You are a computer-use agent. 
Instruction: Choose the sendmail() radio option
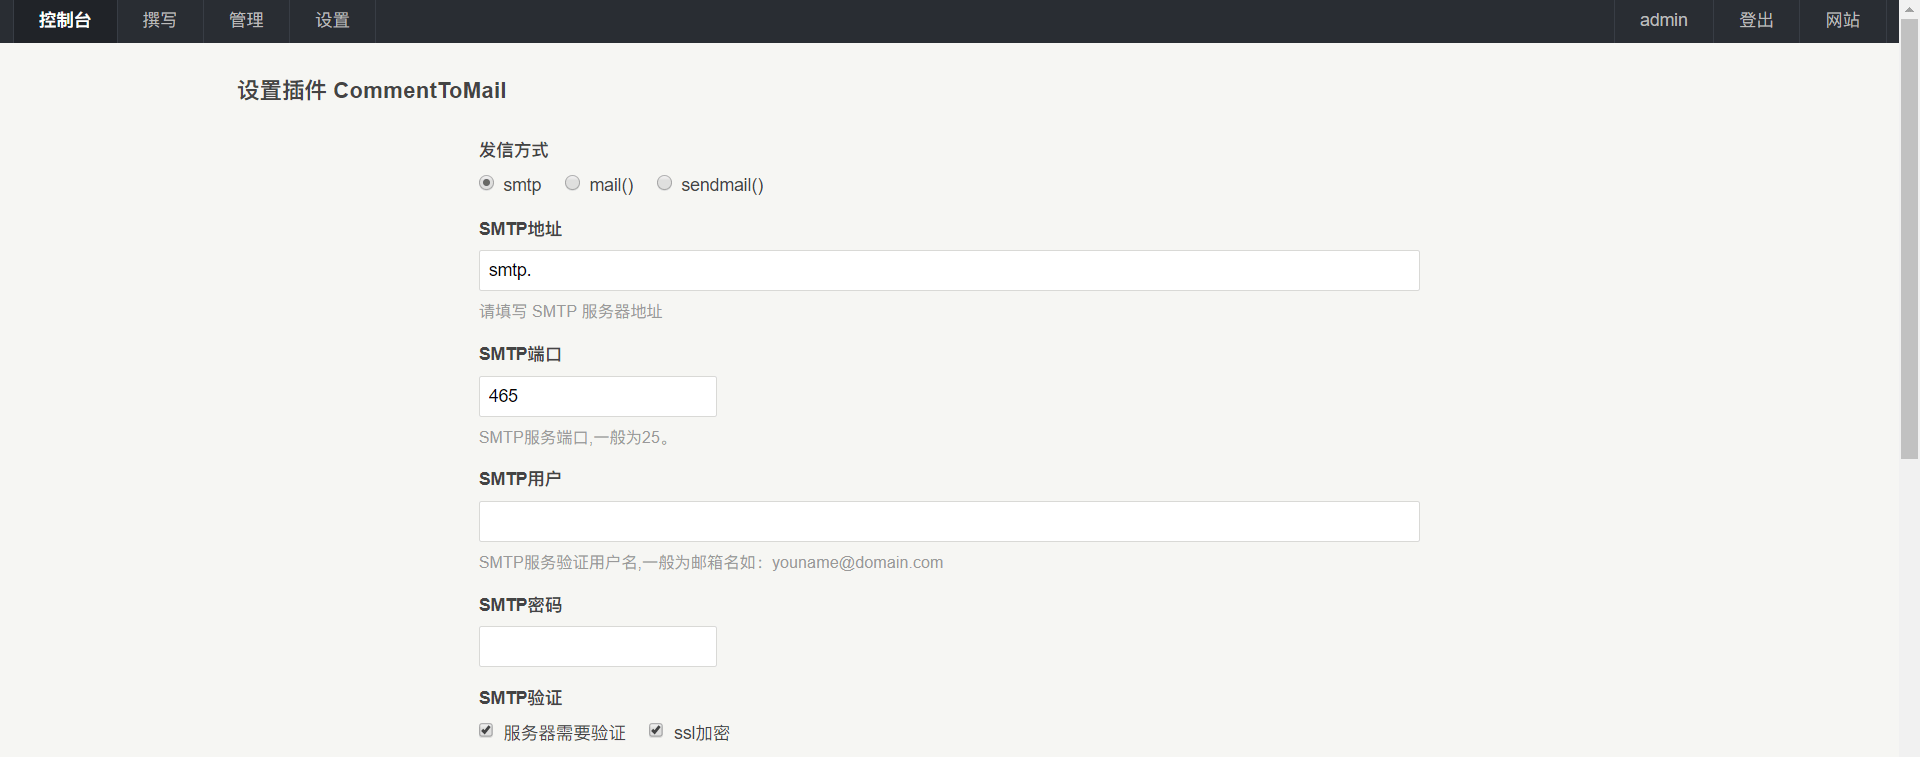pyautogui.click(x=665, y=183)
